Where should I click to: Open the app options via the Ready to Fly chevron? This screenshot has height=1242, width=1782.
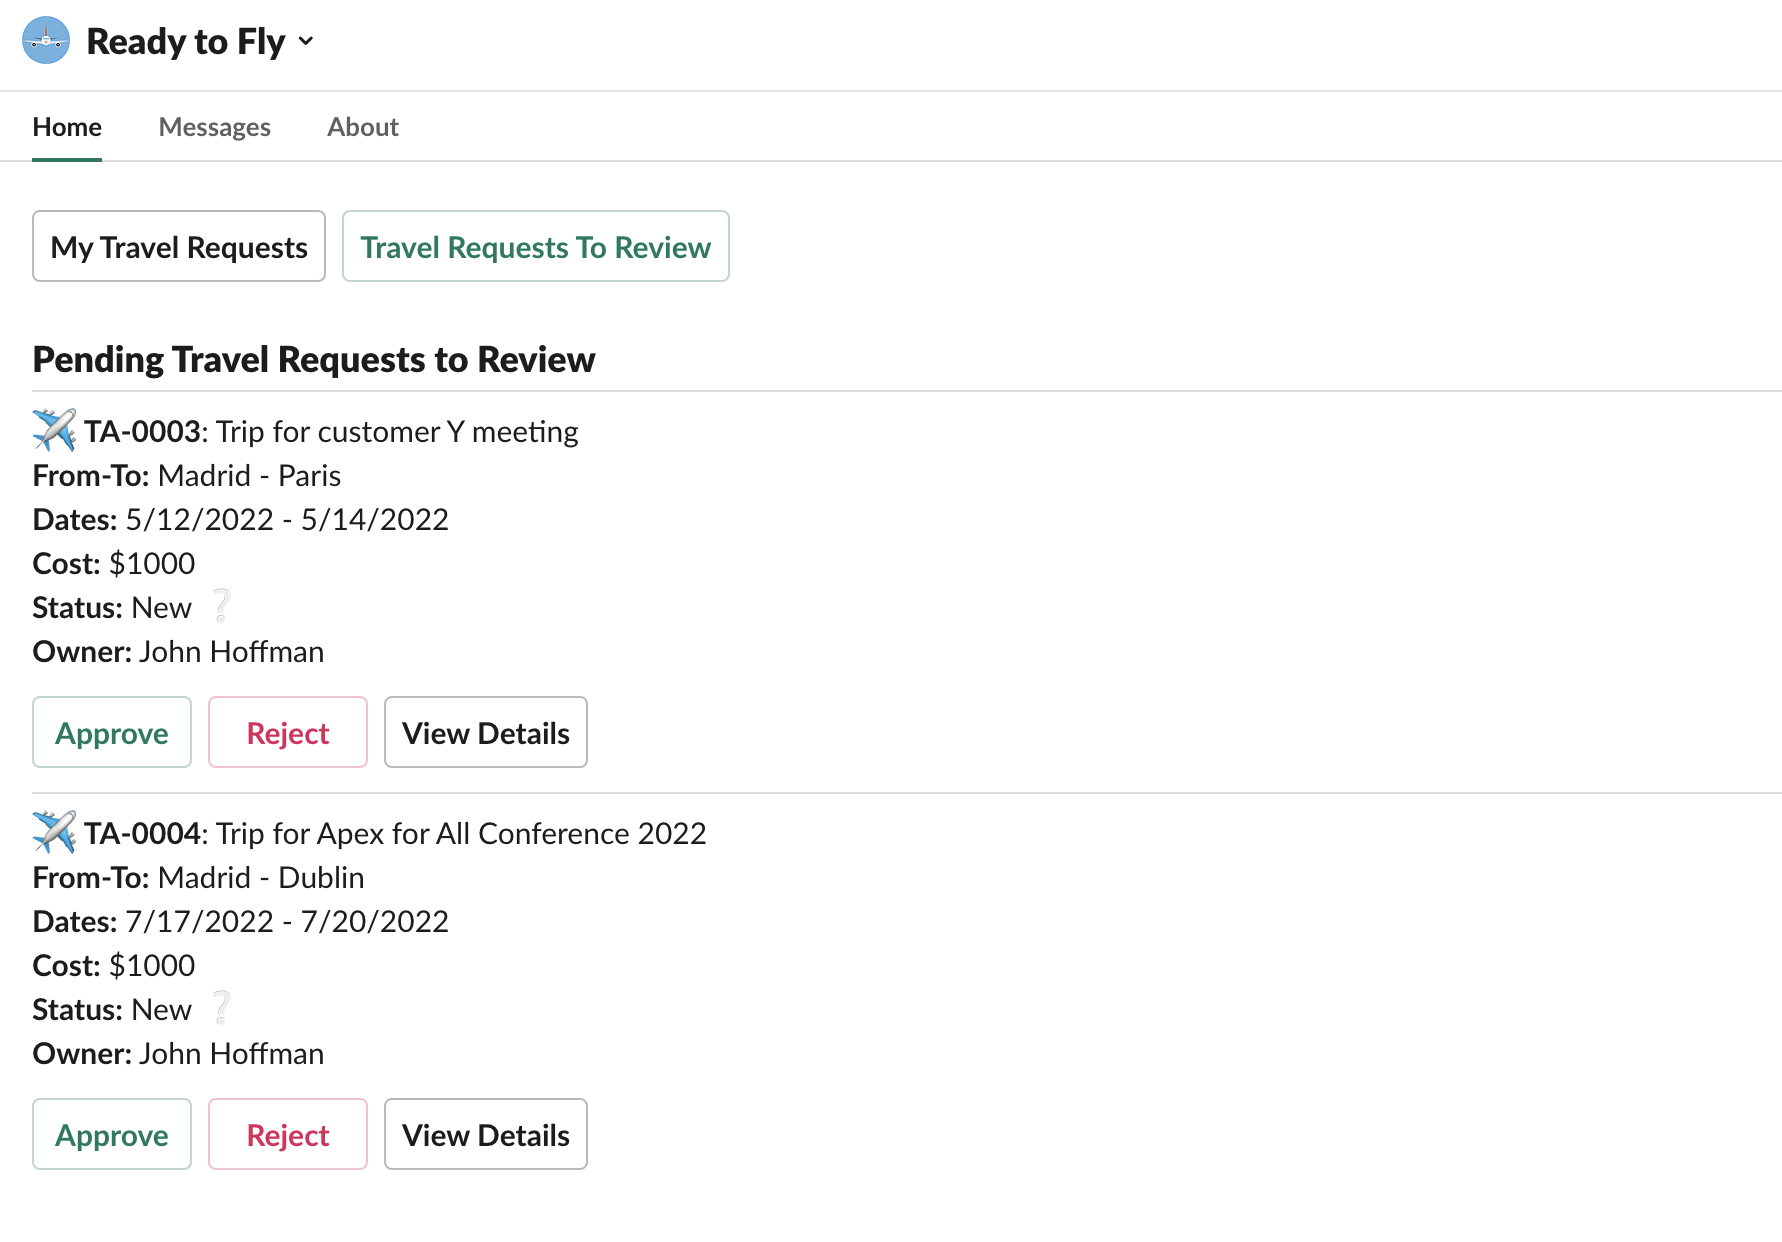coord(306,42)
